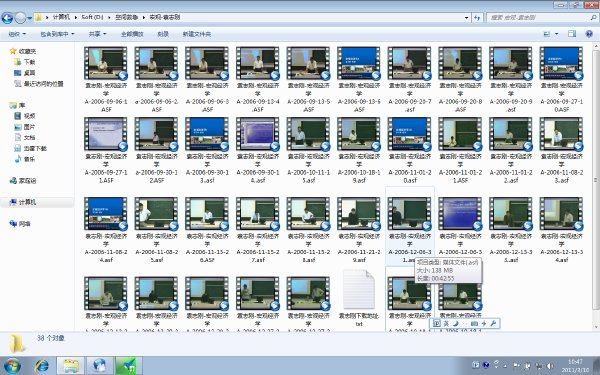The width and height of the screenshot is (600, 375).
Task: Click the magnifier icon in search box
Action: [593, 18]
